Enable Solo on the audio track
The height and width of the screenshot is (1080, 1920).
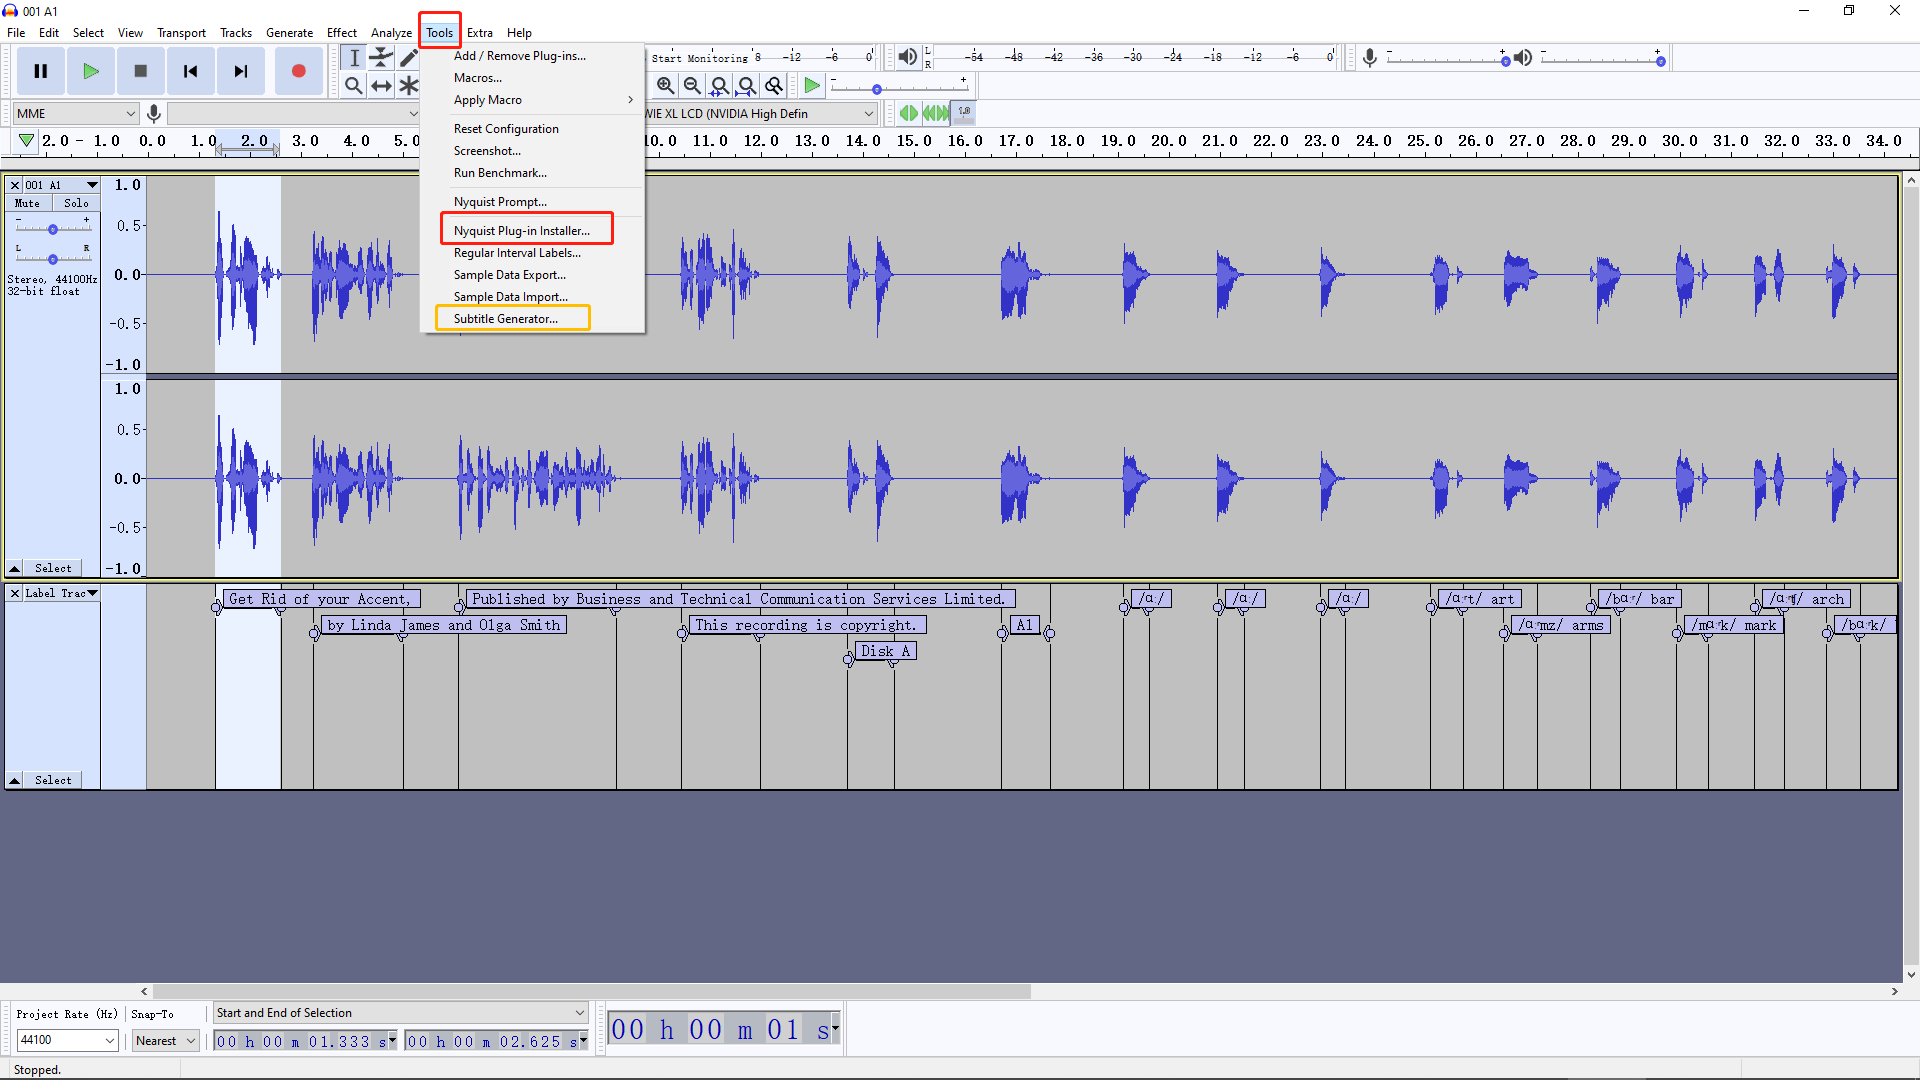pyautogui.click(x=76, y=202)
